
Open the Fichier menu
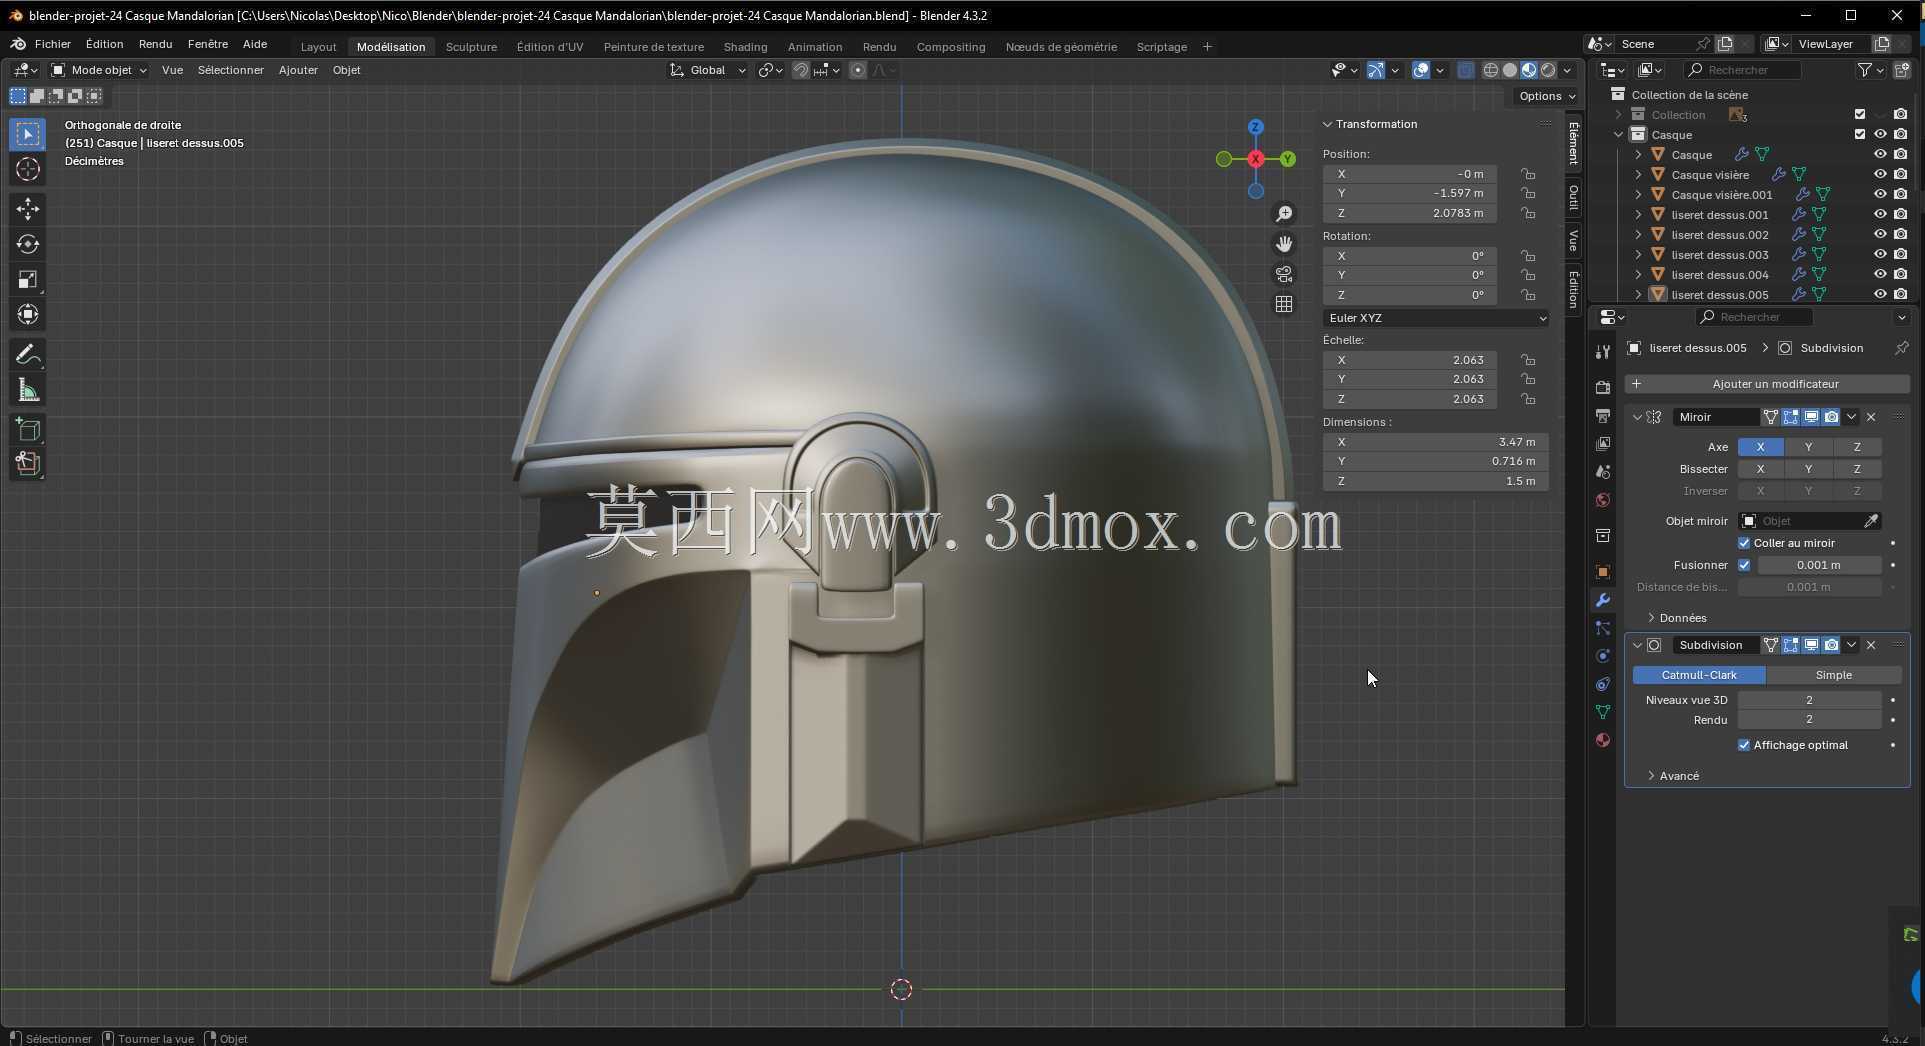coord(53,44)
